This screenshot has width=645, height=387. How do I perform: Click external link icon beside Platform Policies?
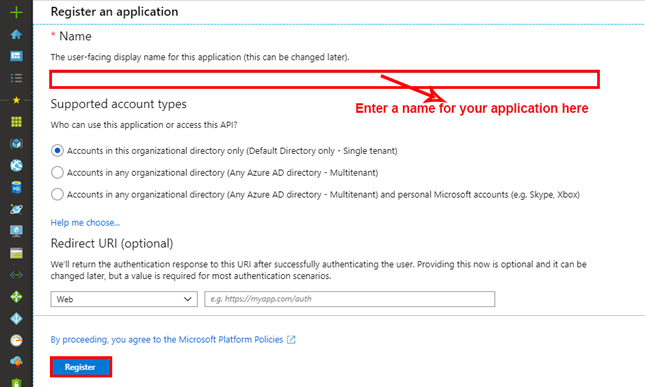click(291, 340)
